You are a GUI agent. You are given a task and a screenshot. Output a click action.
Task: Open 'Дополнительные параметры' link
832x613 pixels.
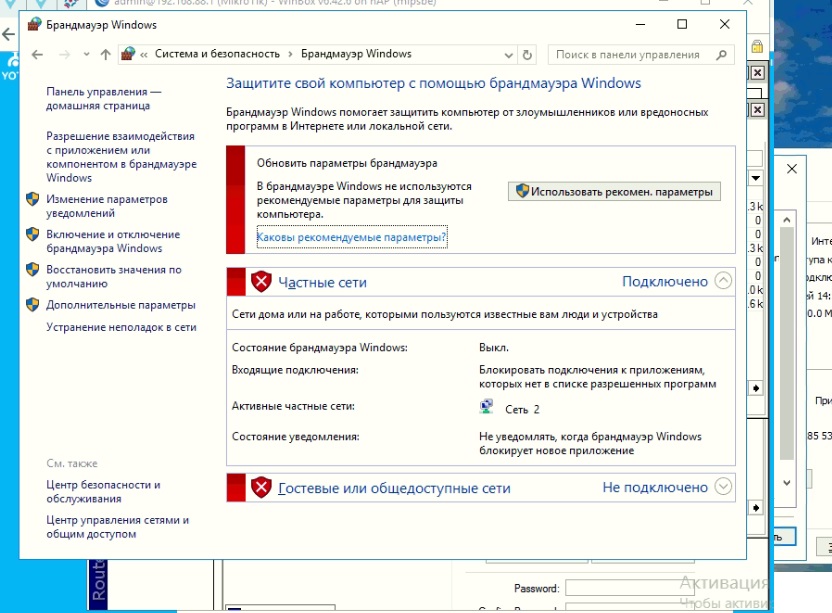click(121, 305)
